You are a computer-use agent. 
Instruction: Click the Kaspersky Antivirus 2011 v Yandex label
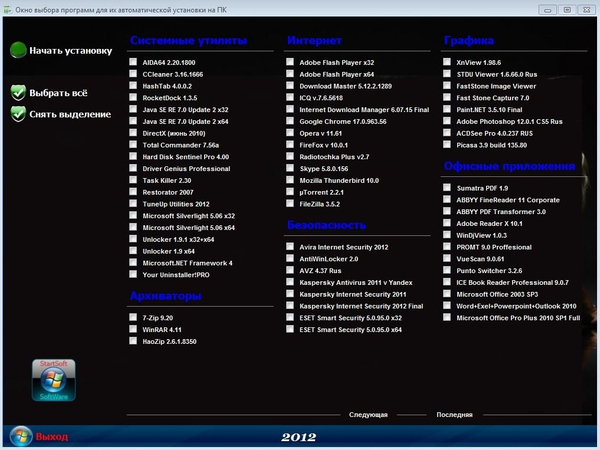pyautogui.click(x=356, y=282)
